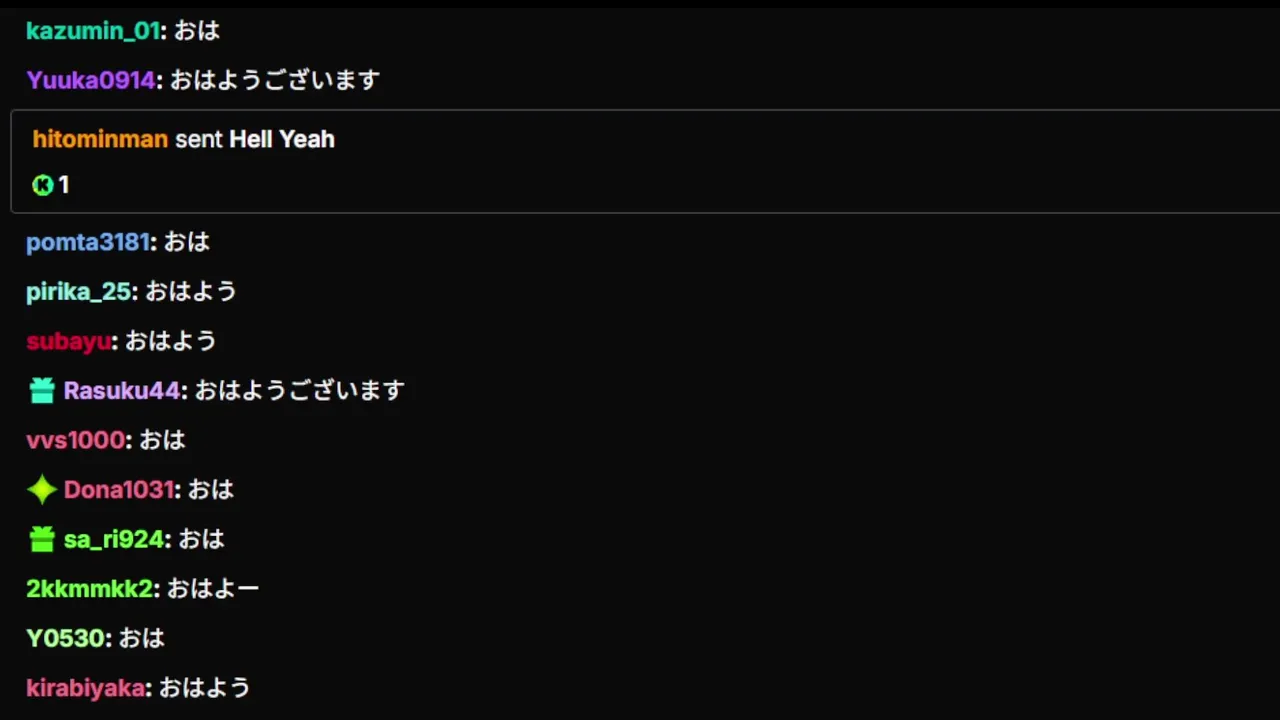This screenshot has height=720, width=1280.
Task: View the profile of vvs1000
Action: [x=76, y=440]
